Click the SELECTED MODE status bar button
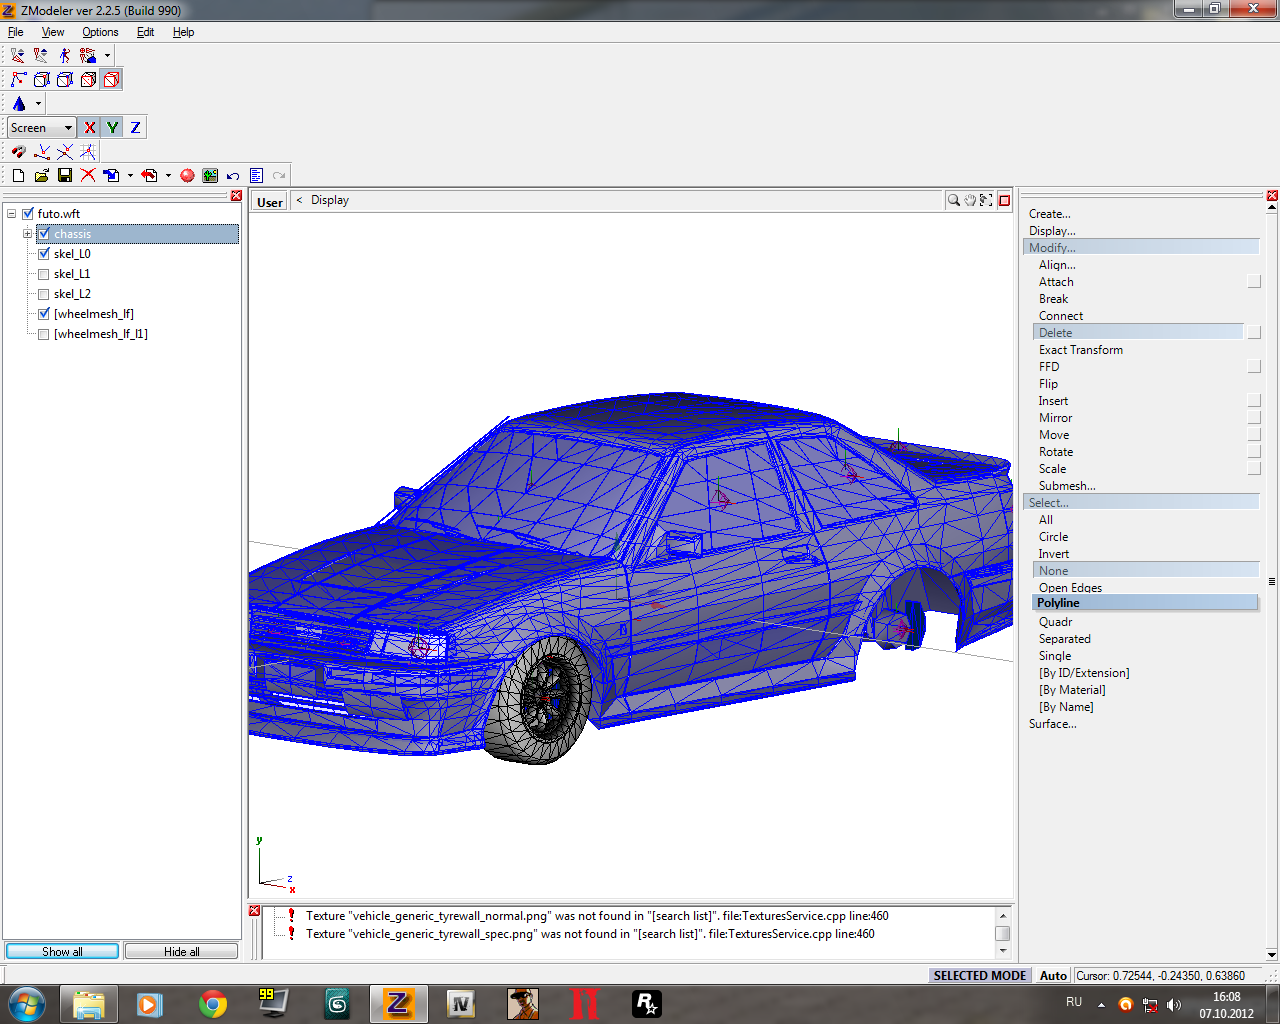Image resolution: width=1280 pixels, height=1024 pixels. (x=980, y=975)
